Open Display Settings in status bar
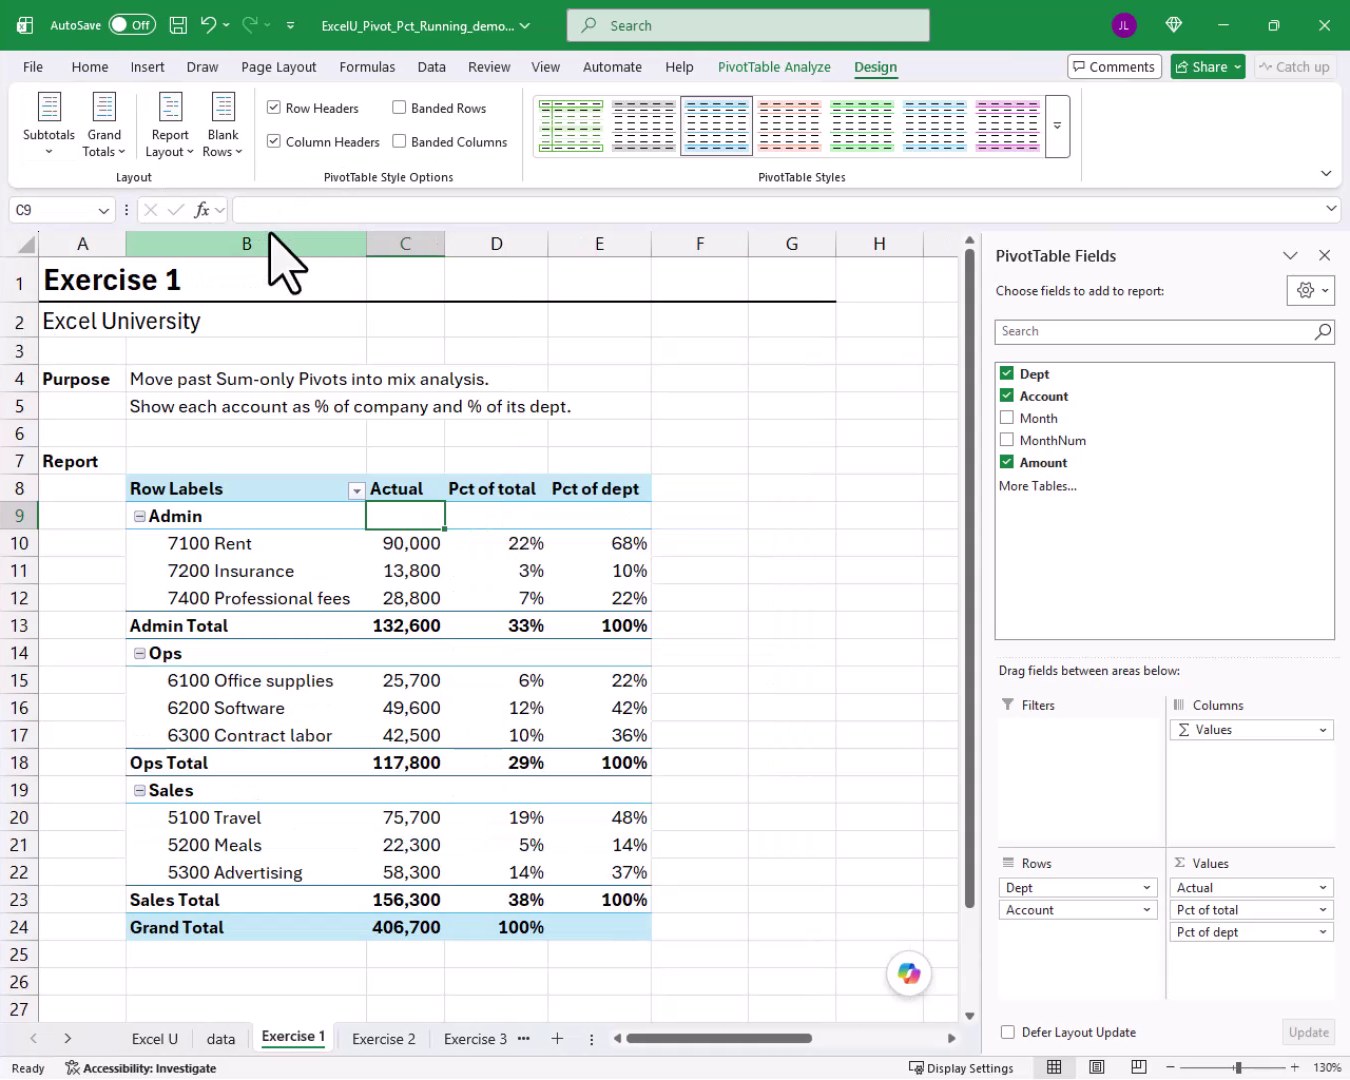The width and height of the screenshot is (1350, 1080). 960,1068
